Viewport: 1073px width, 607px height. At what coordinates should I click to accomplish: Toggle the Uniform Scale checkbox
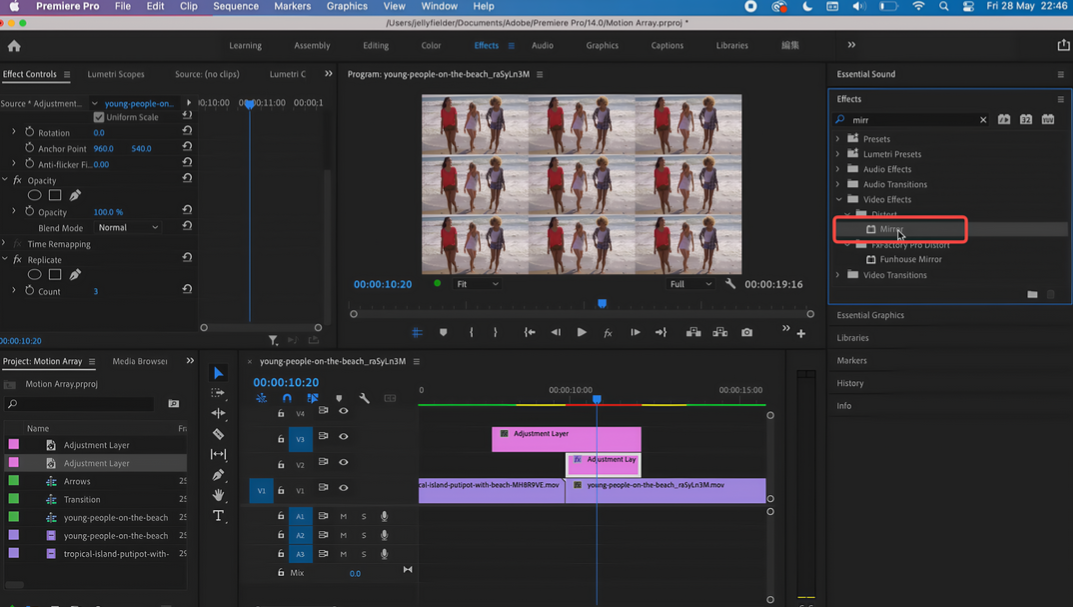[x=99, y=117]
